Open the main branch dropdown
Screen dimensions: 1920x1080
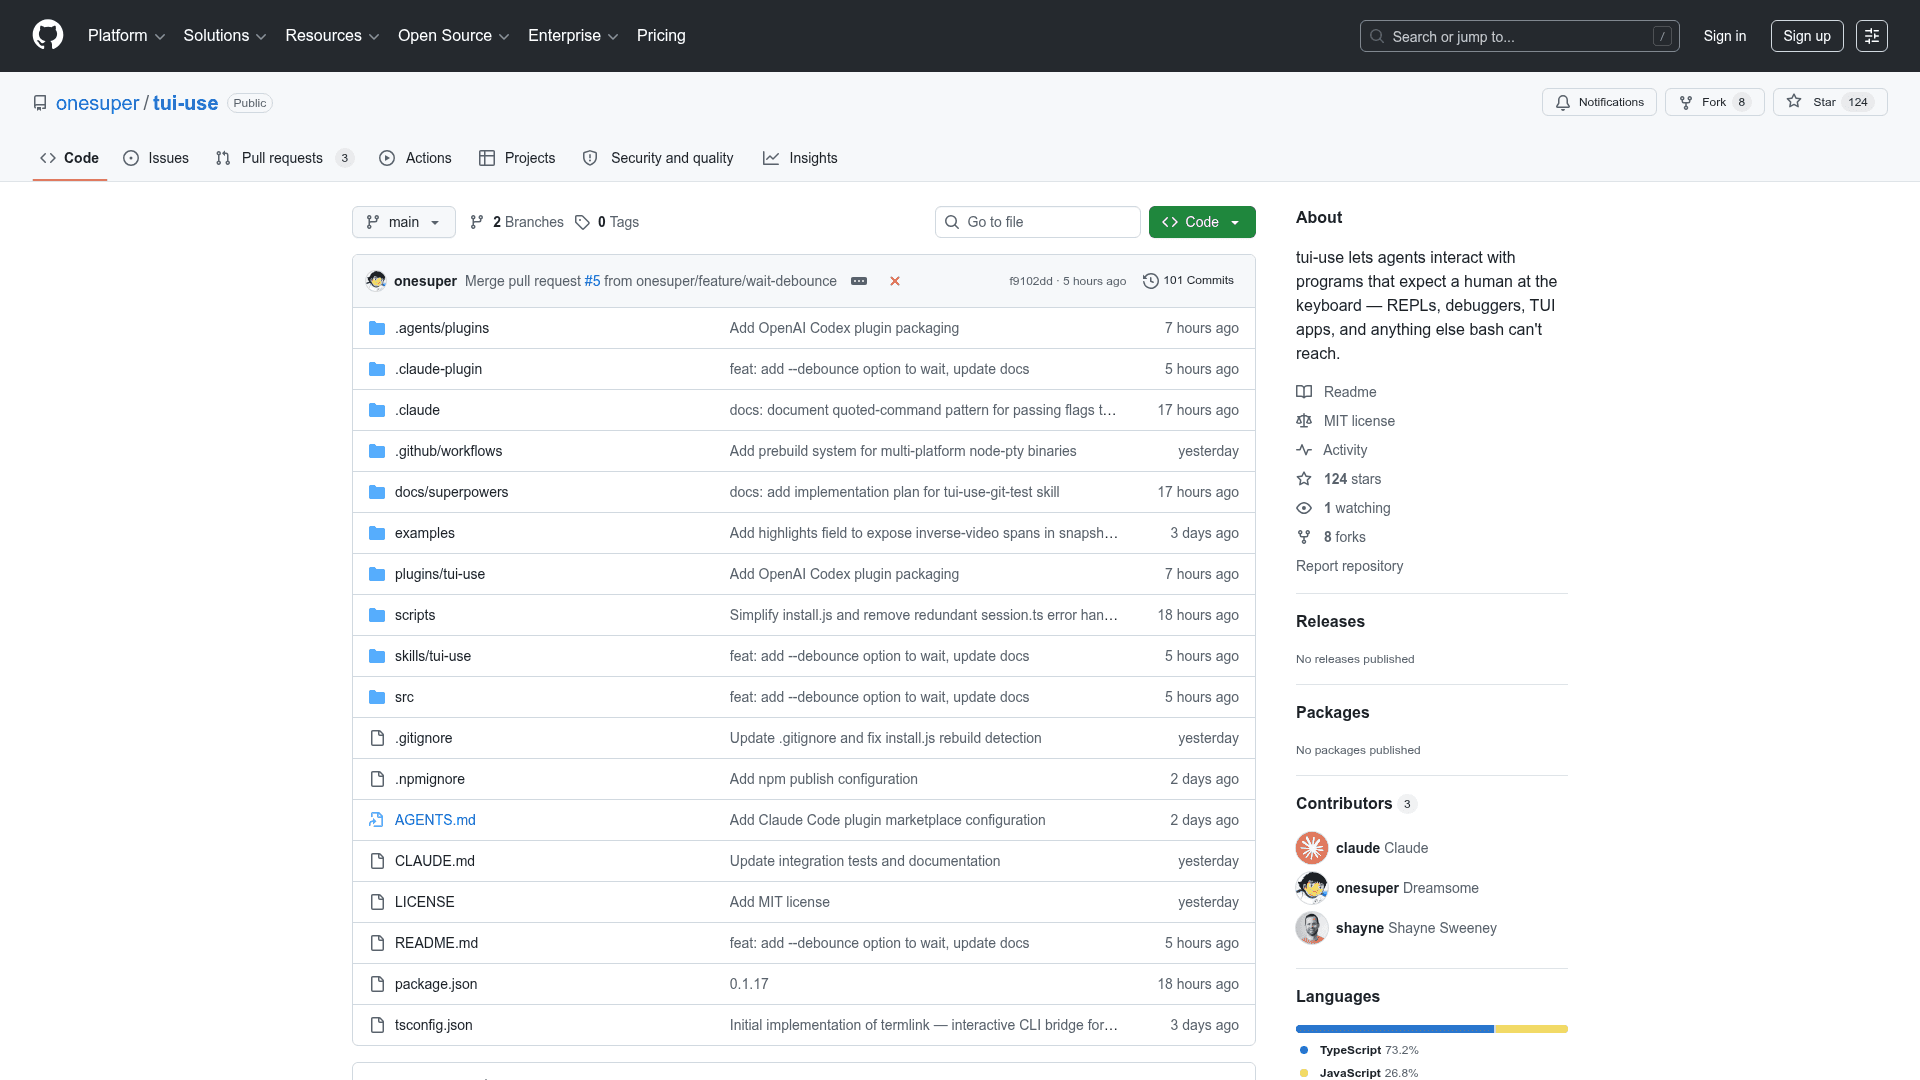tap(403, 222)
